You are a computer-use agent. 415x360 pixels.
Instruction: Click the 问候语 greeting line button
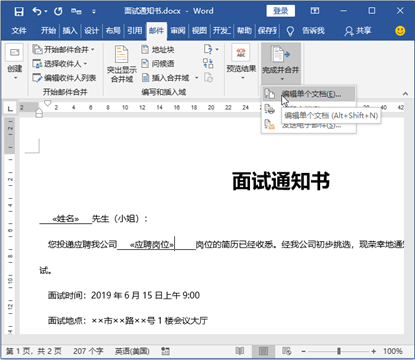tap(158, 63)
